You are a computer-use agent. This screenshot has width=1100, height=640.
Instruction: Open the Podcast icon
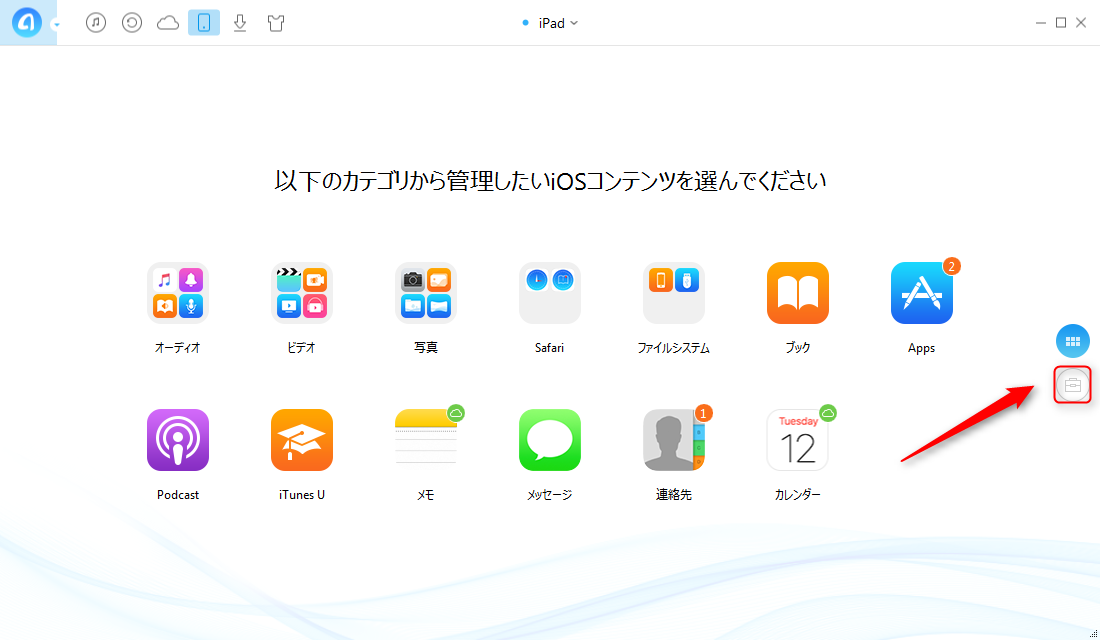(x=178, y=440)
